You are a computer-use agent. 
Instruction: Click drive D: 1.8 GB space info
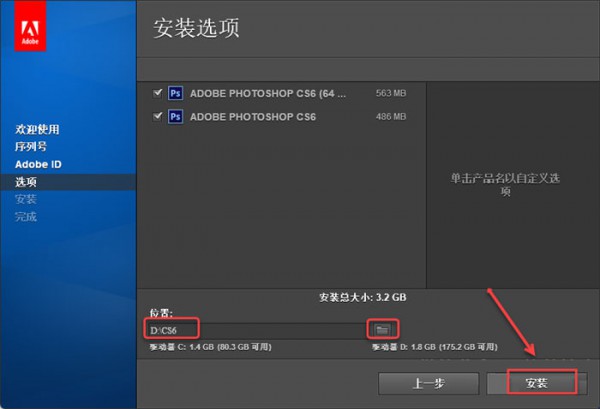coord(435,347)
